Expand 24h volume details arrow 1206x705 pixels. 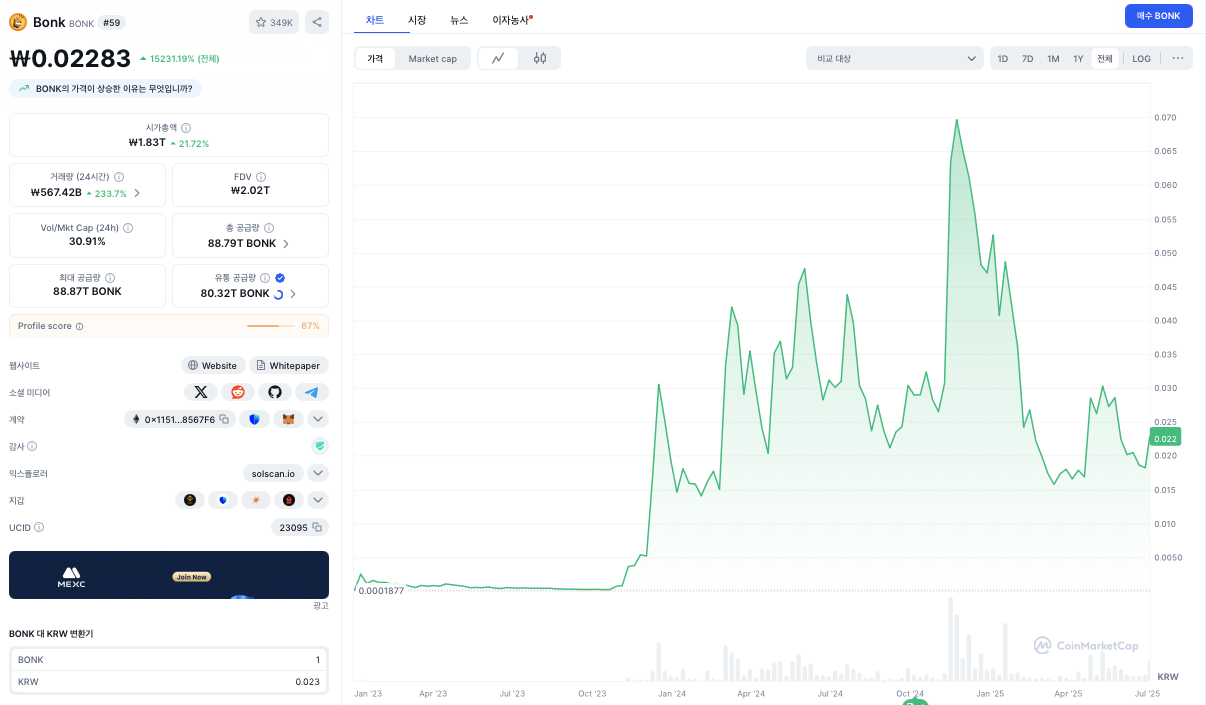137,193
